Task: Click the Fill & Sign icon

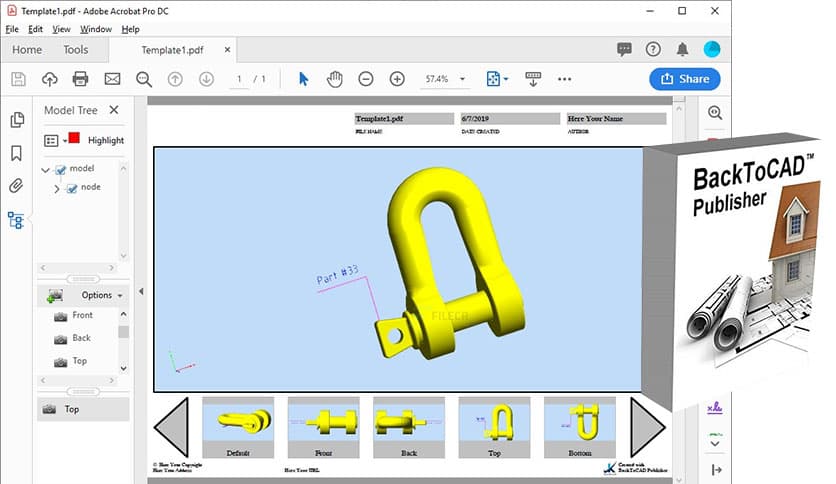Action: click(x=714, y=408)
